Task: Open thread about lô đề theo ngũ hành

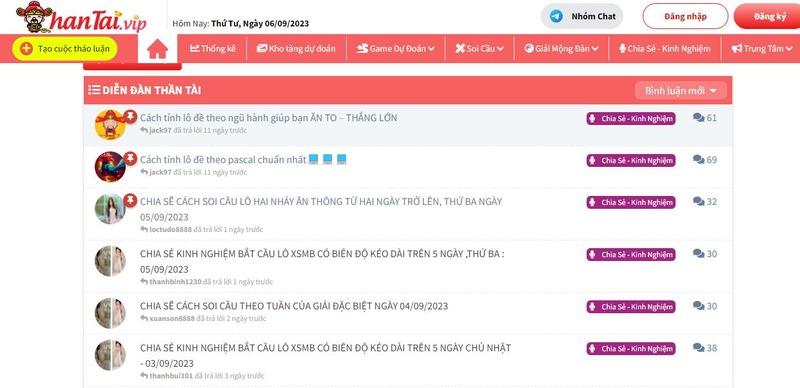Action: click(268, 117)
